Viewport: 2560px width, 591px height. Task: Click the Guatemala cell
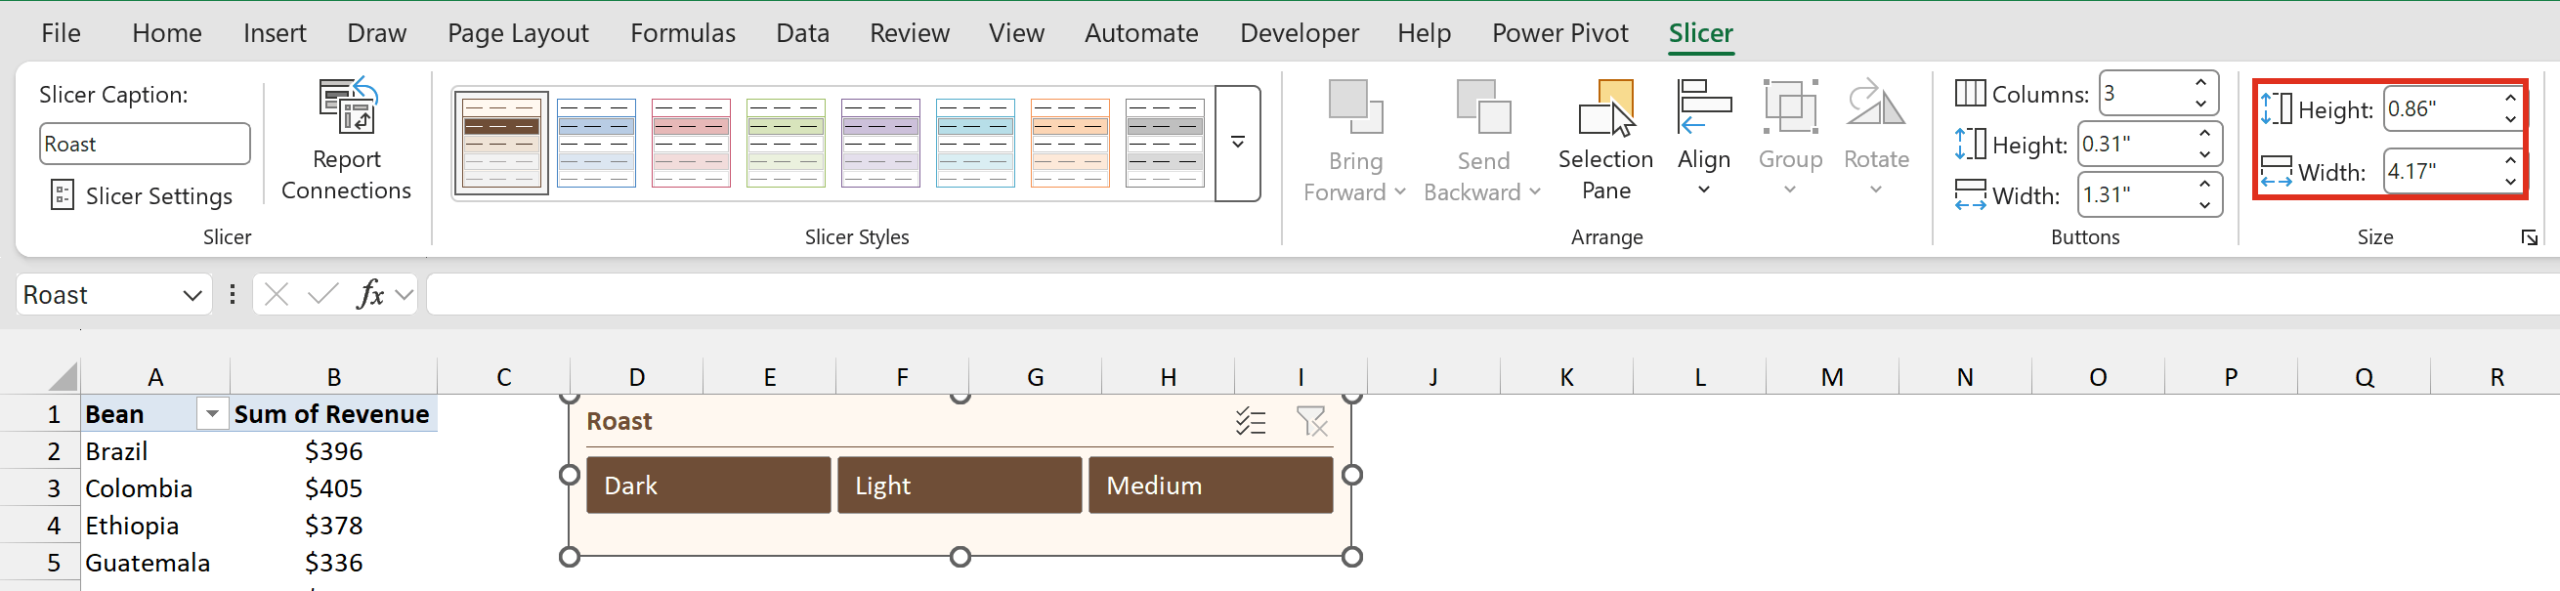point(155,562)
